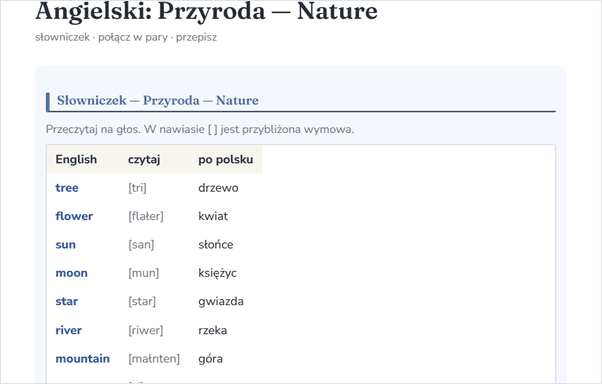Click the translation 'gwiazda'
This screenshot has height=384, width=602.
click(x=221, y=301)
